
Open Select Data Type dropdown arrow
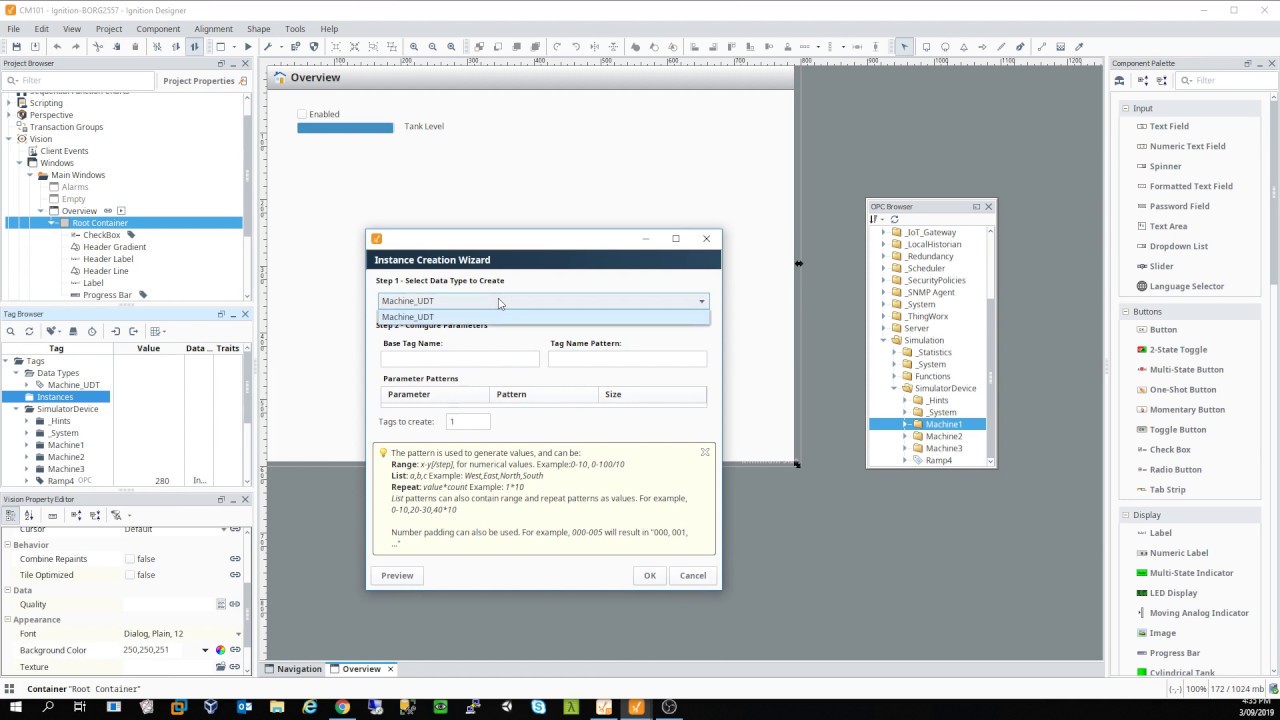point(701,301)
